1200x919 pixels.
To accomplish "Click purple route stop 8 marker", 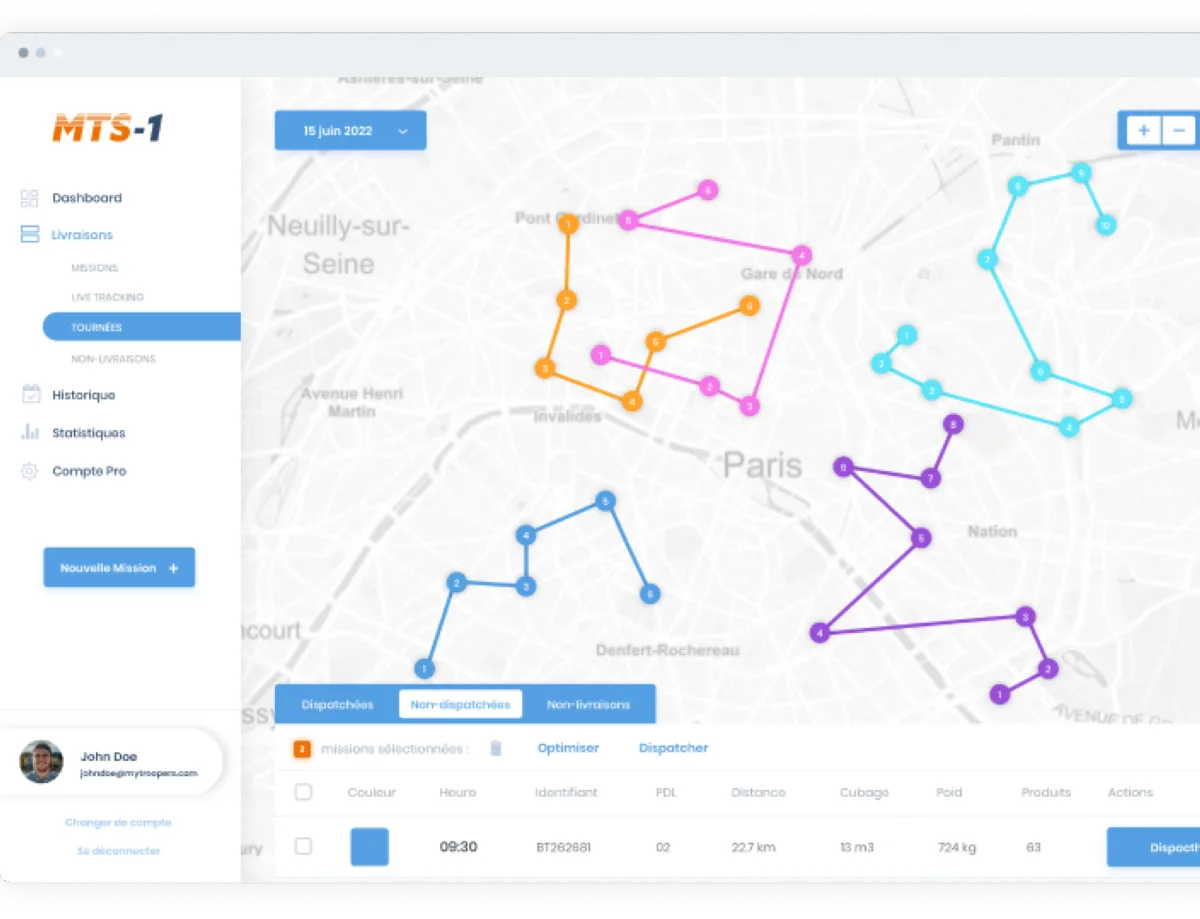I will pos(954,424).
